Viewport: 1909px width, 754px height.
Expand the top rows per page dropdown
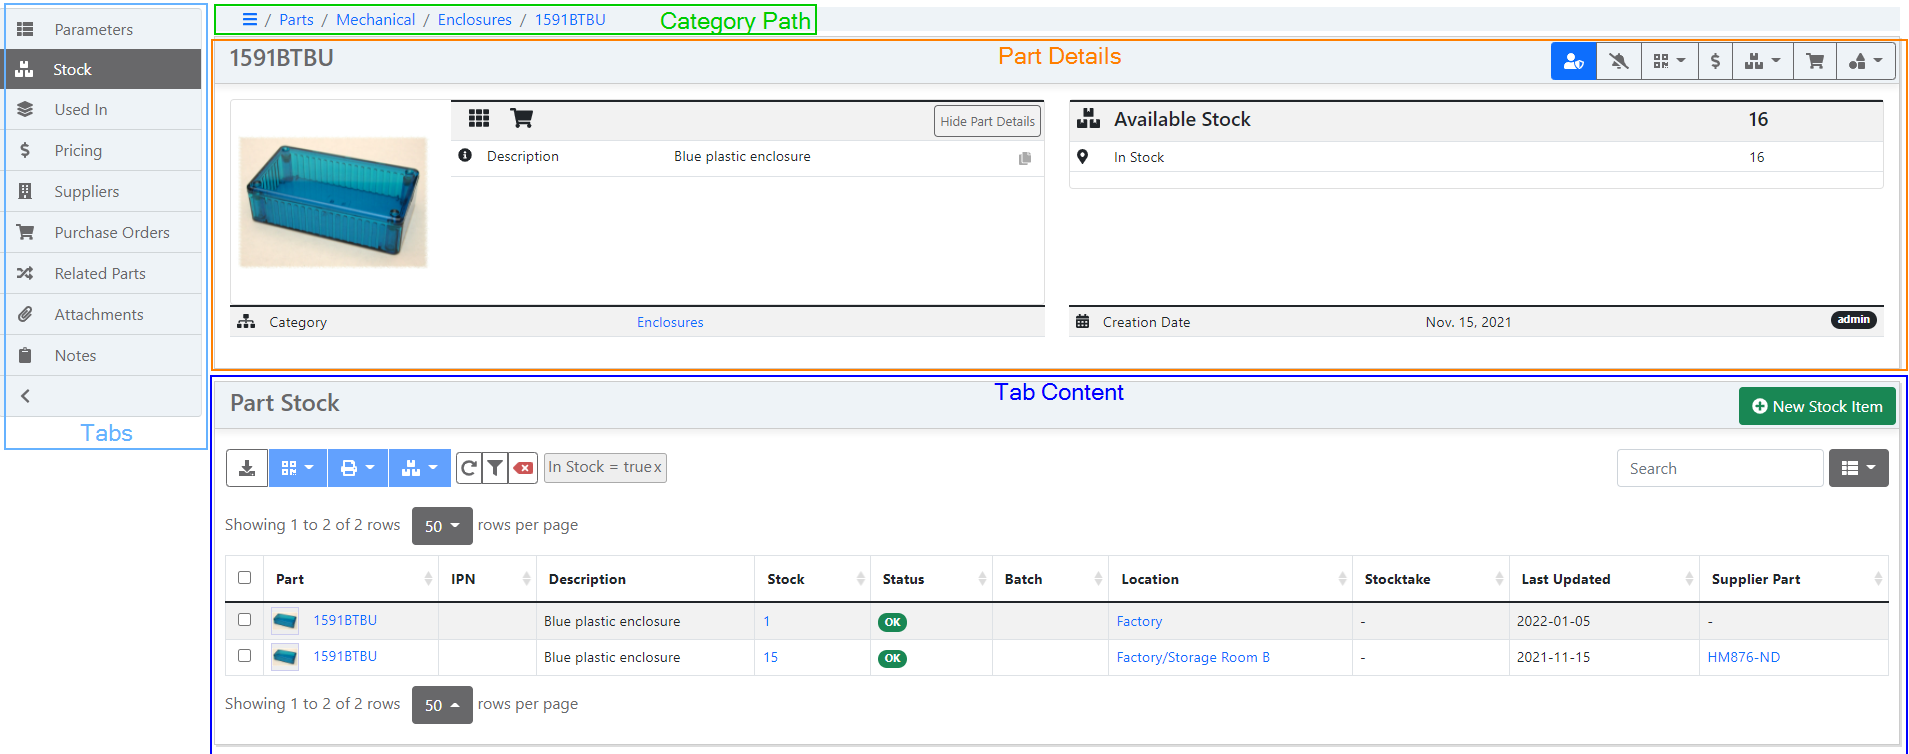click(442, 526)
